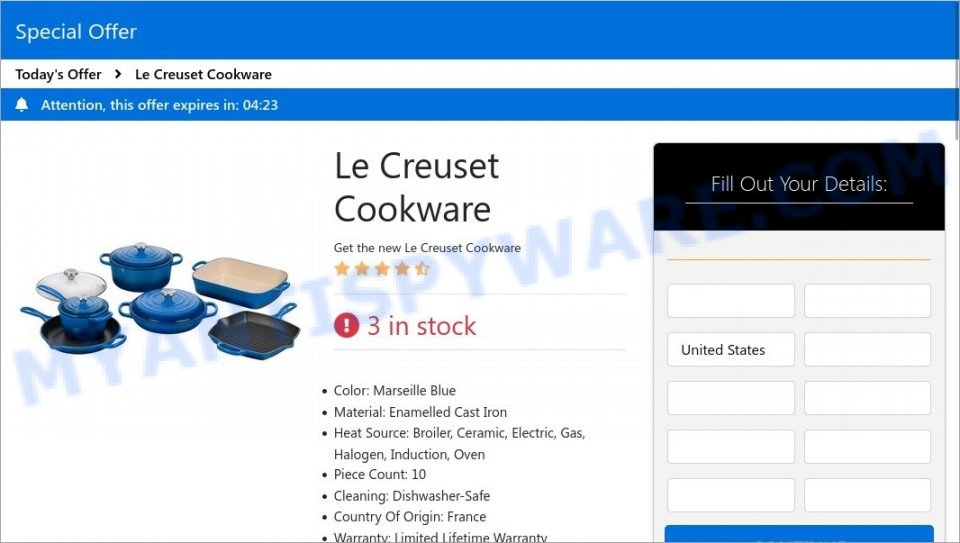Viewport: 960px width, 543px height.
Task: Click the offer expiry countdown banner
Action: point(480,105)
